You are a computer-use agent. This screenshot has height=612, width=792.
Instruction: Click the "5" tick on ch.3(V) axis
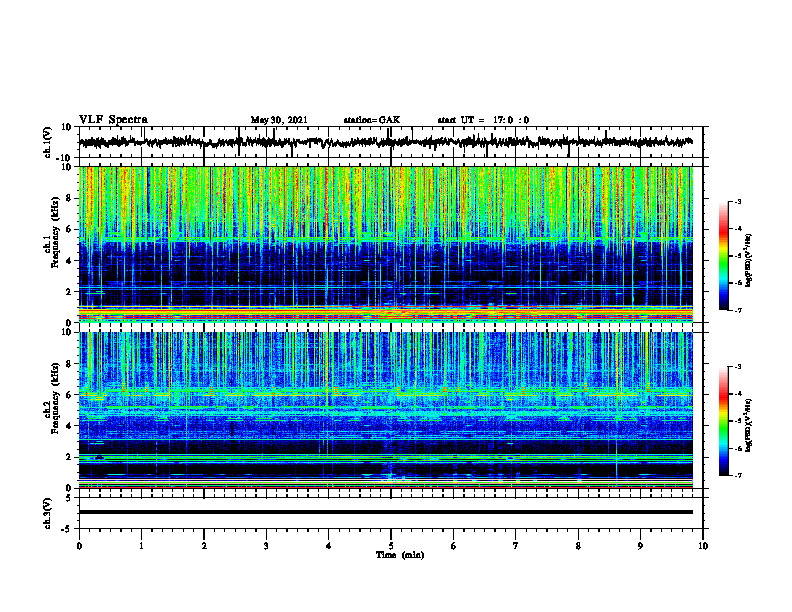click(70, 498)
